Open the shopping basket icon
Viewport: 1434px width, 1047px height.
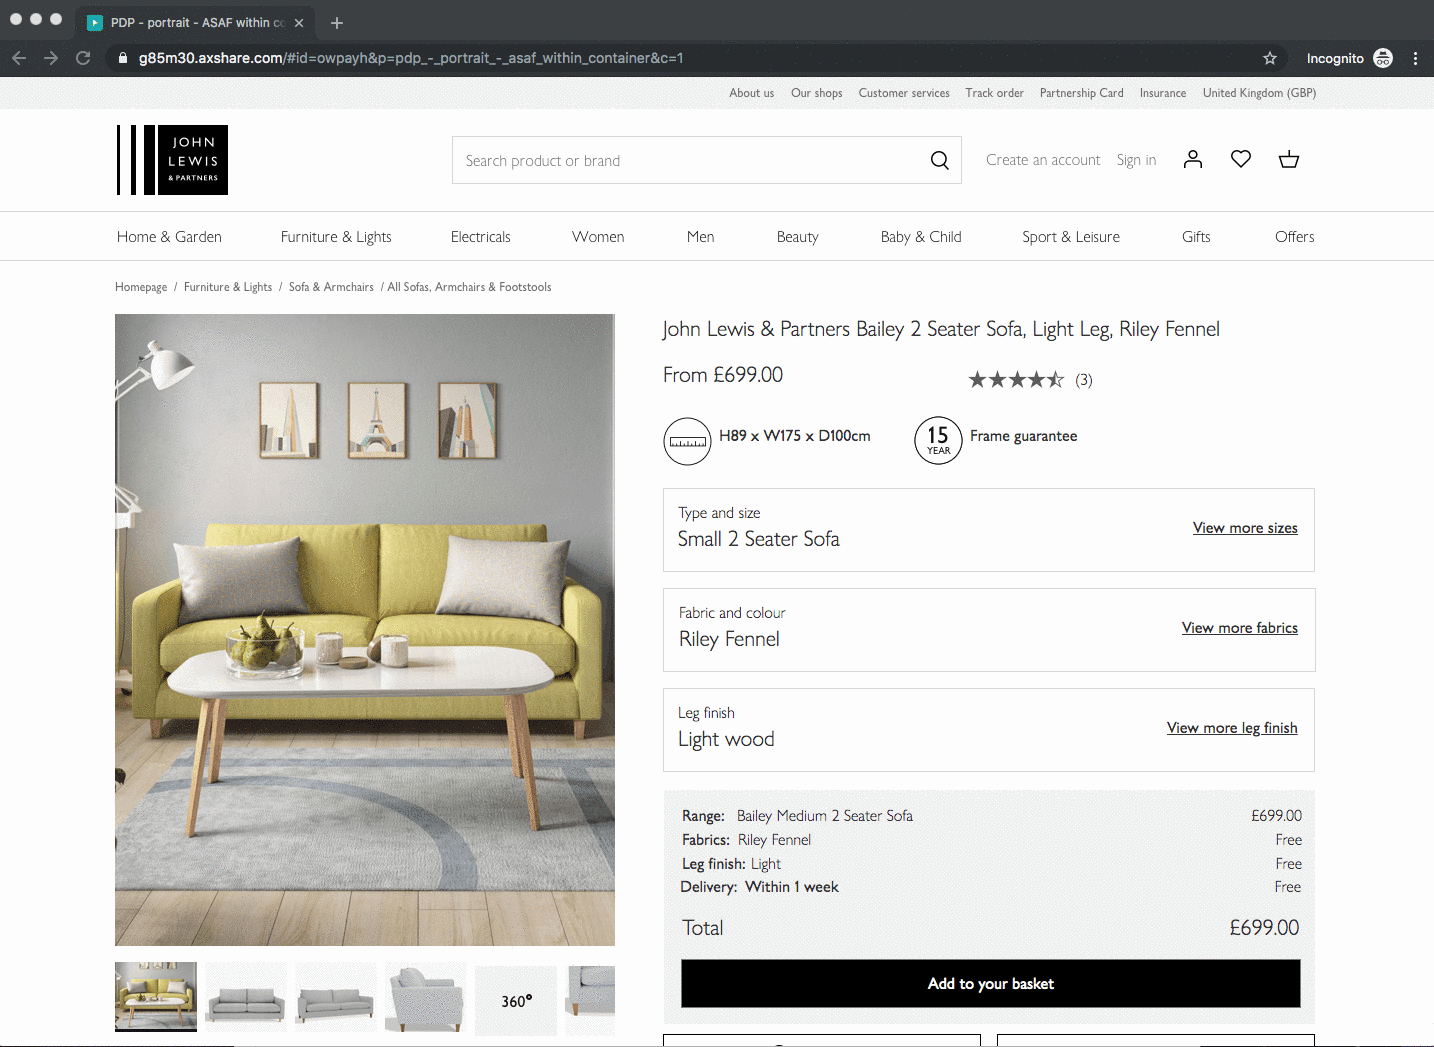(1289, 159)
